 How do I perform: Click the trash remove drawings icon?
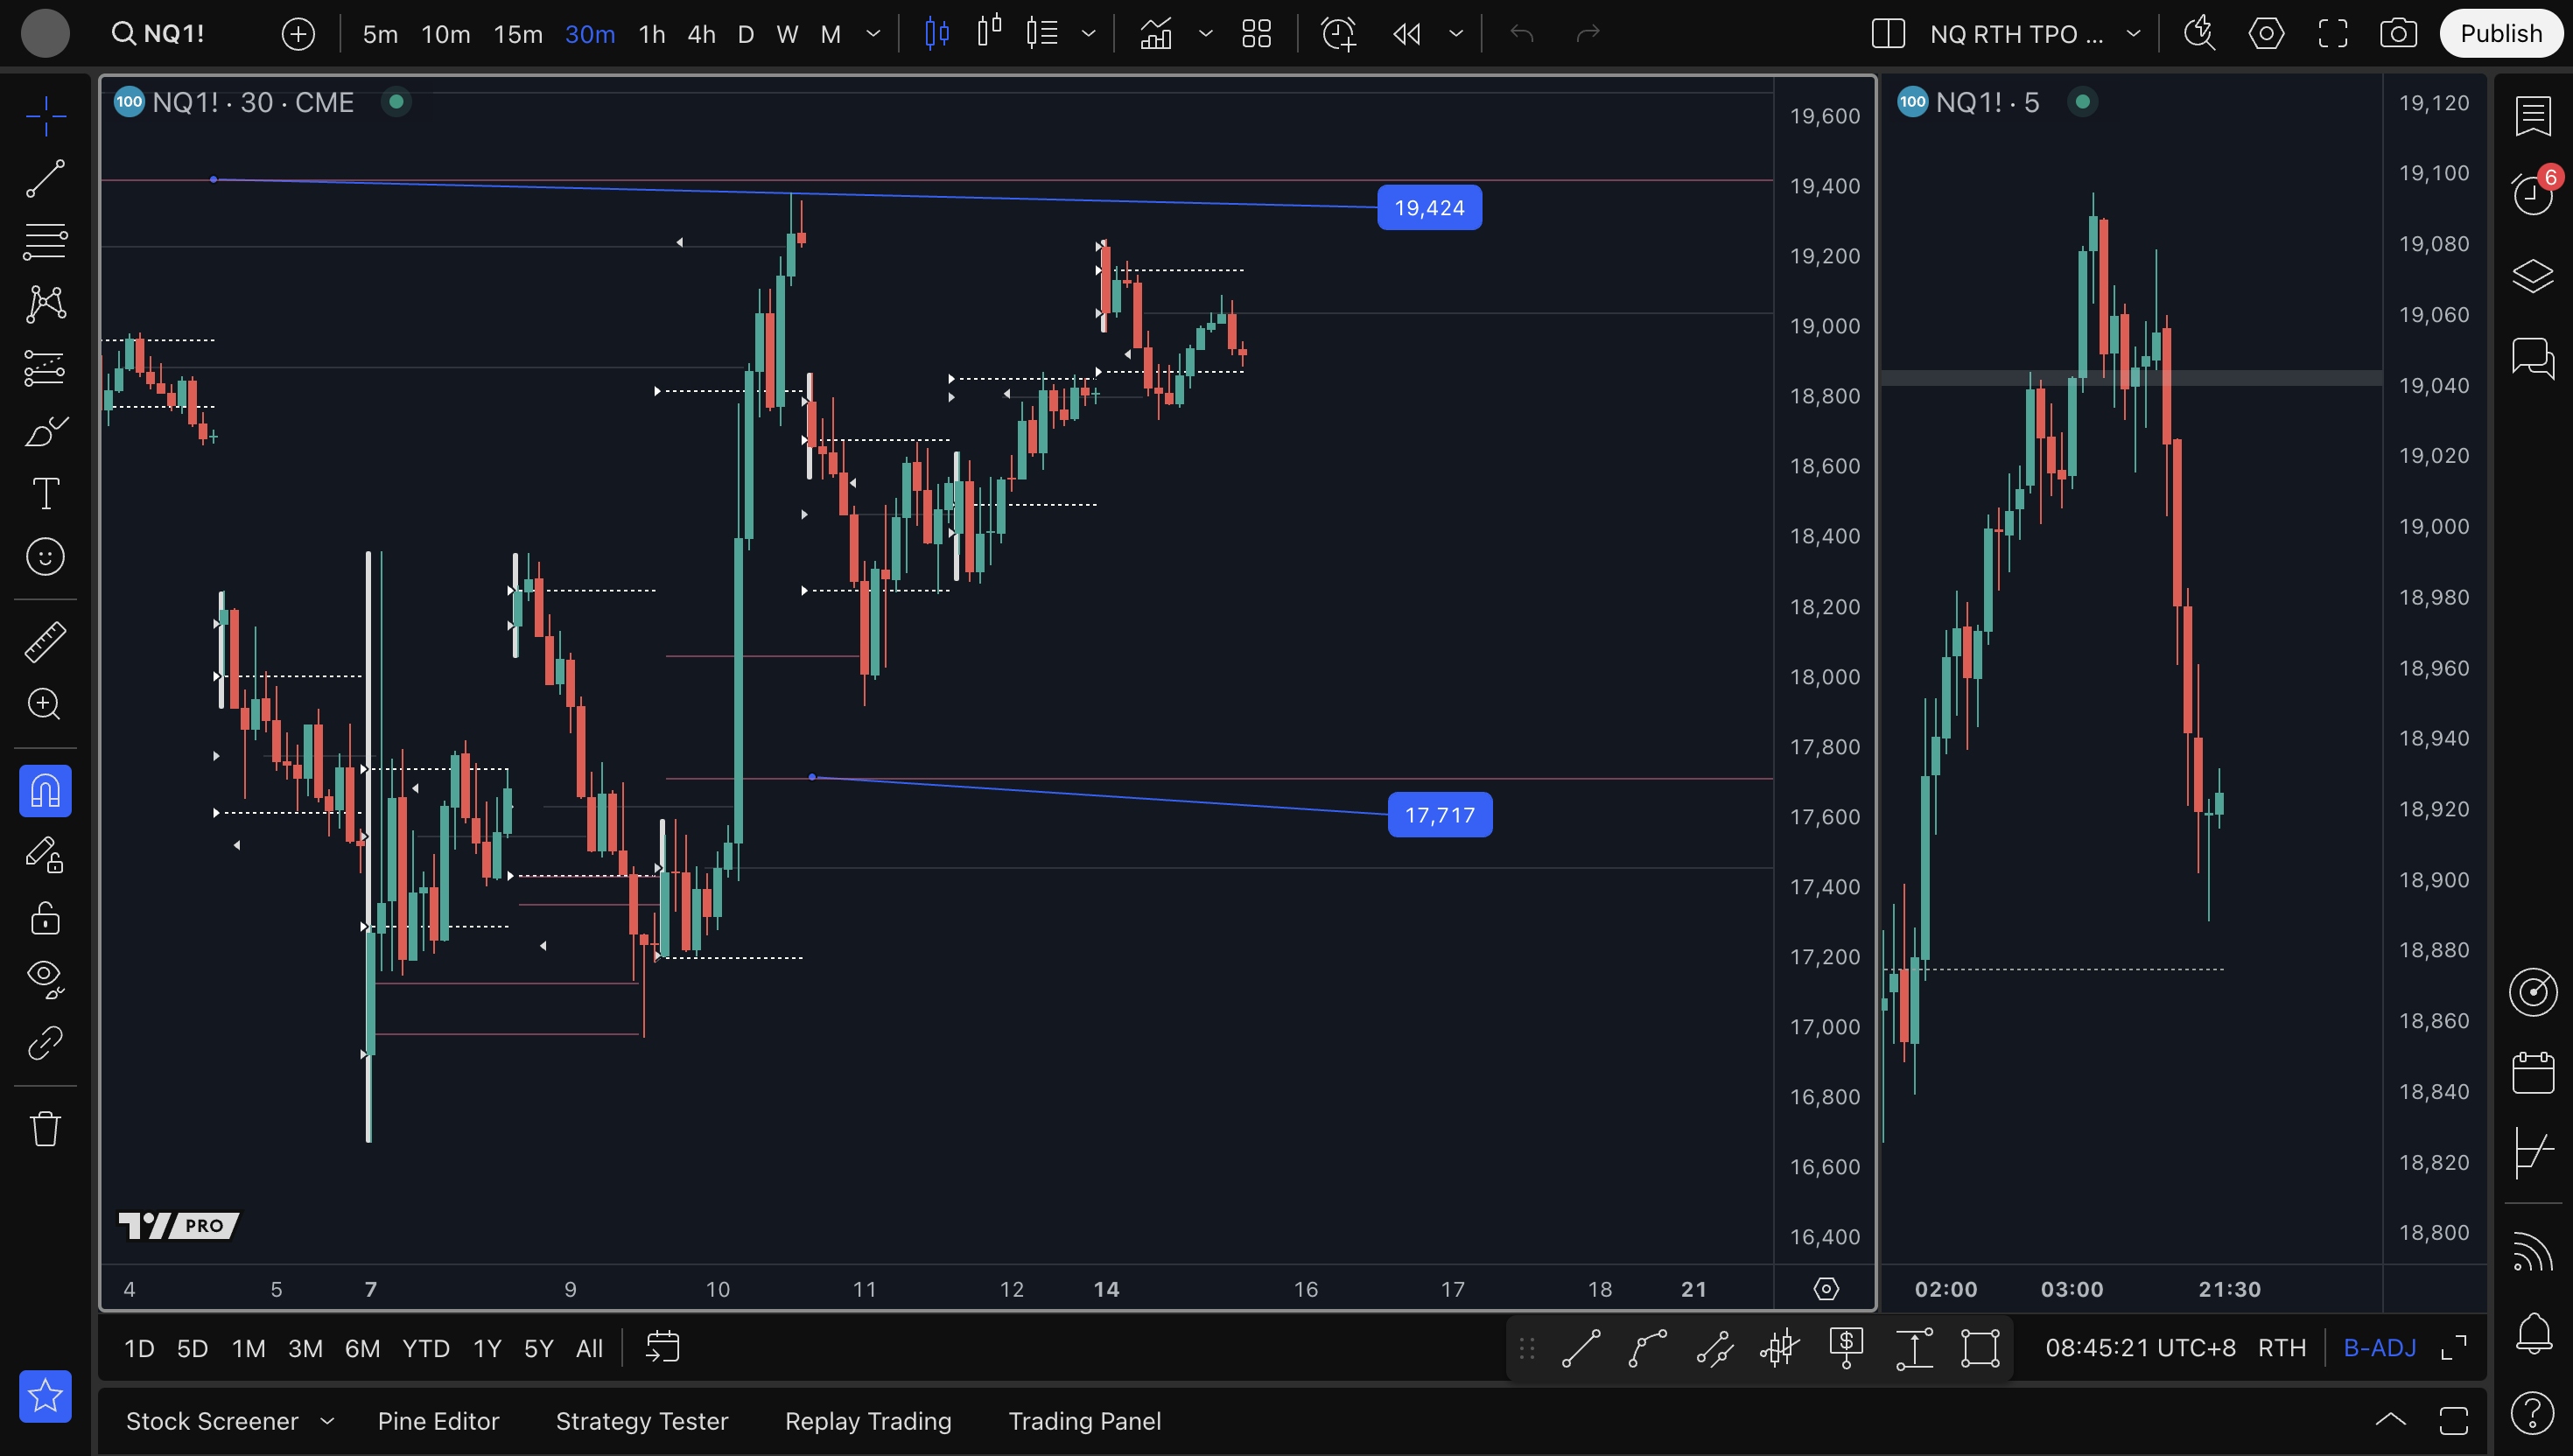(x=45, y=1129)
